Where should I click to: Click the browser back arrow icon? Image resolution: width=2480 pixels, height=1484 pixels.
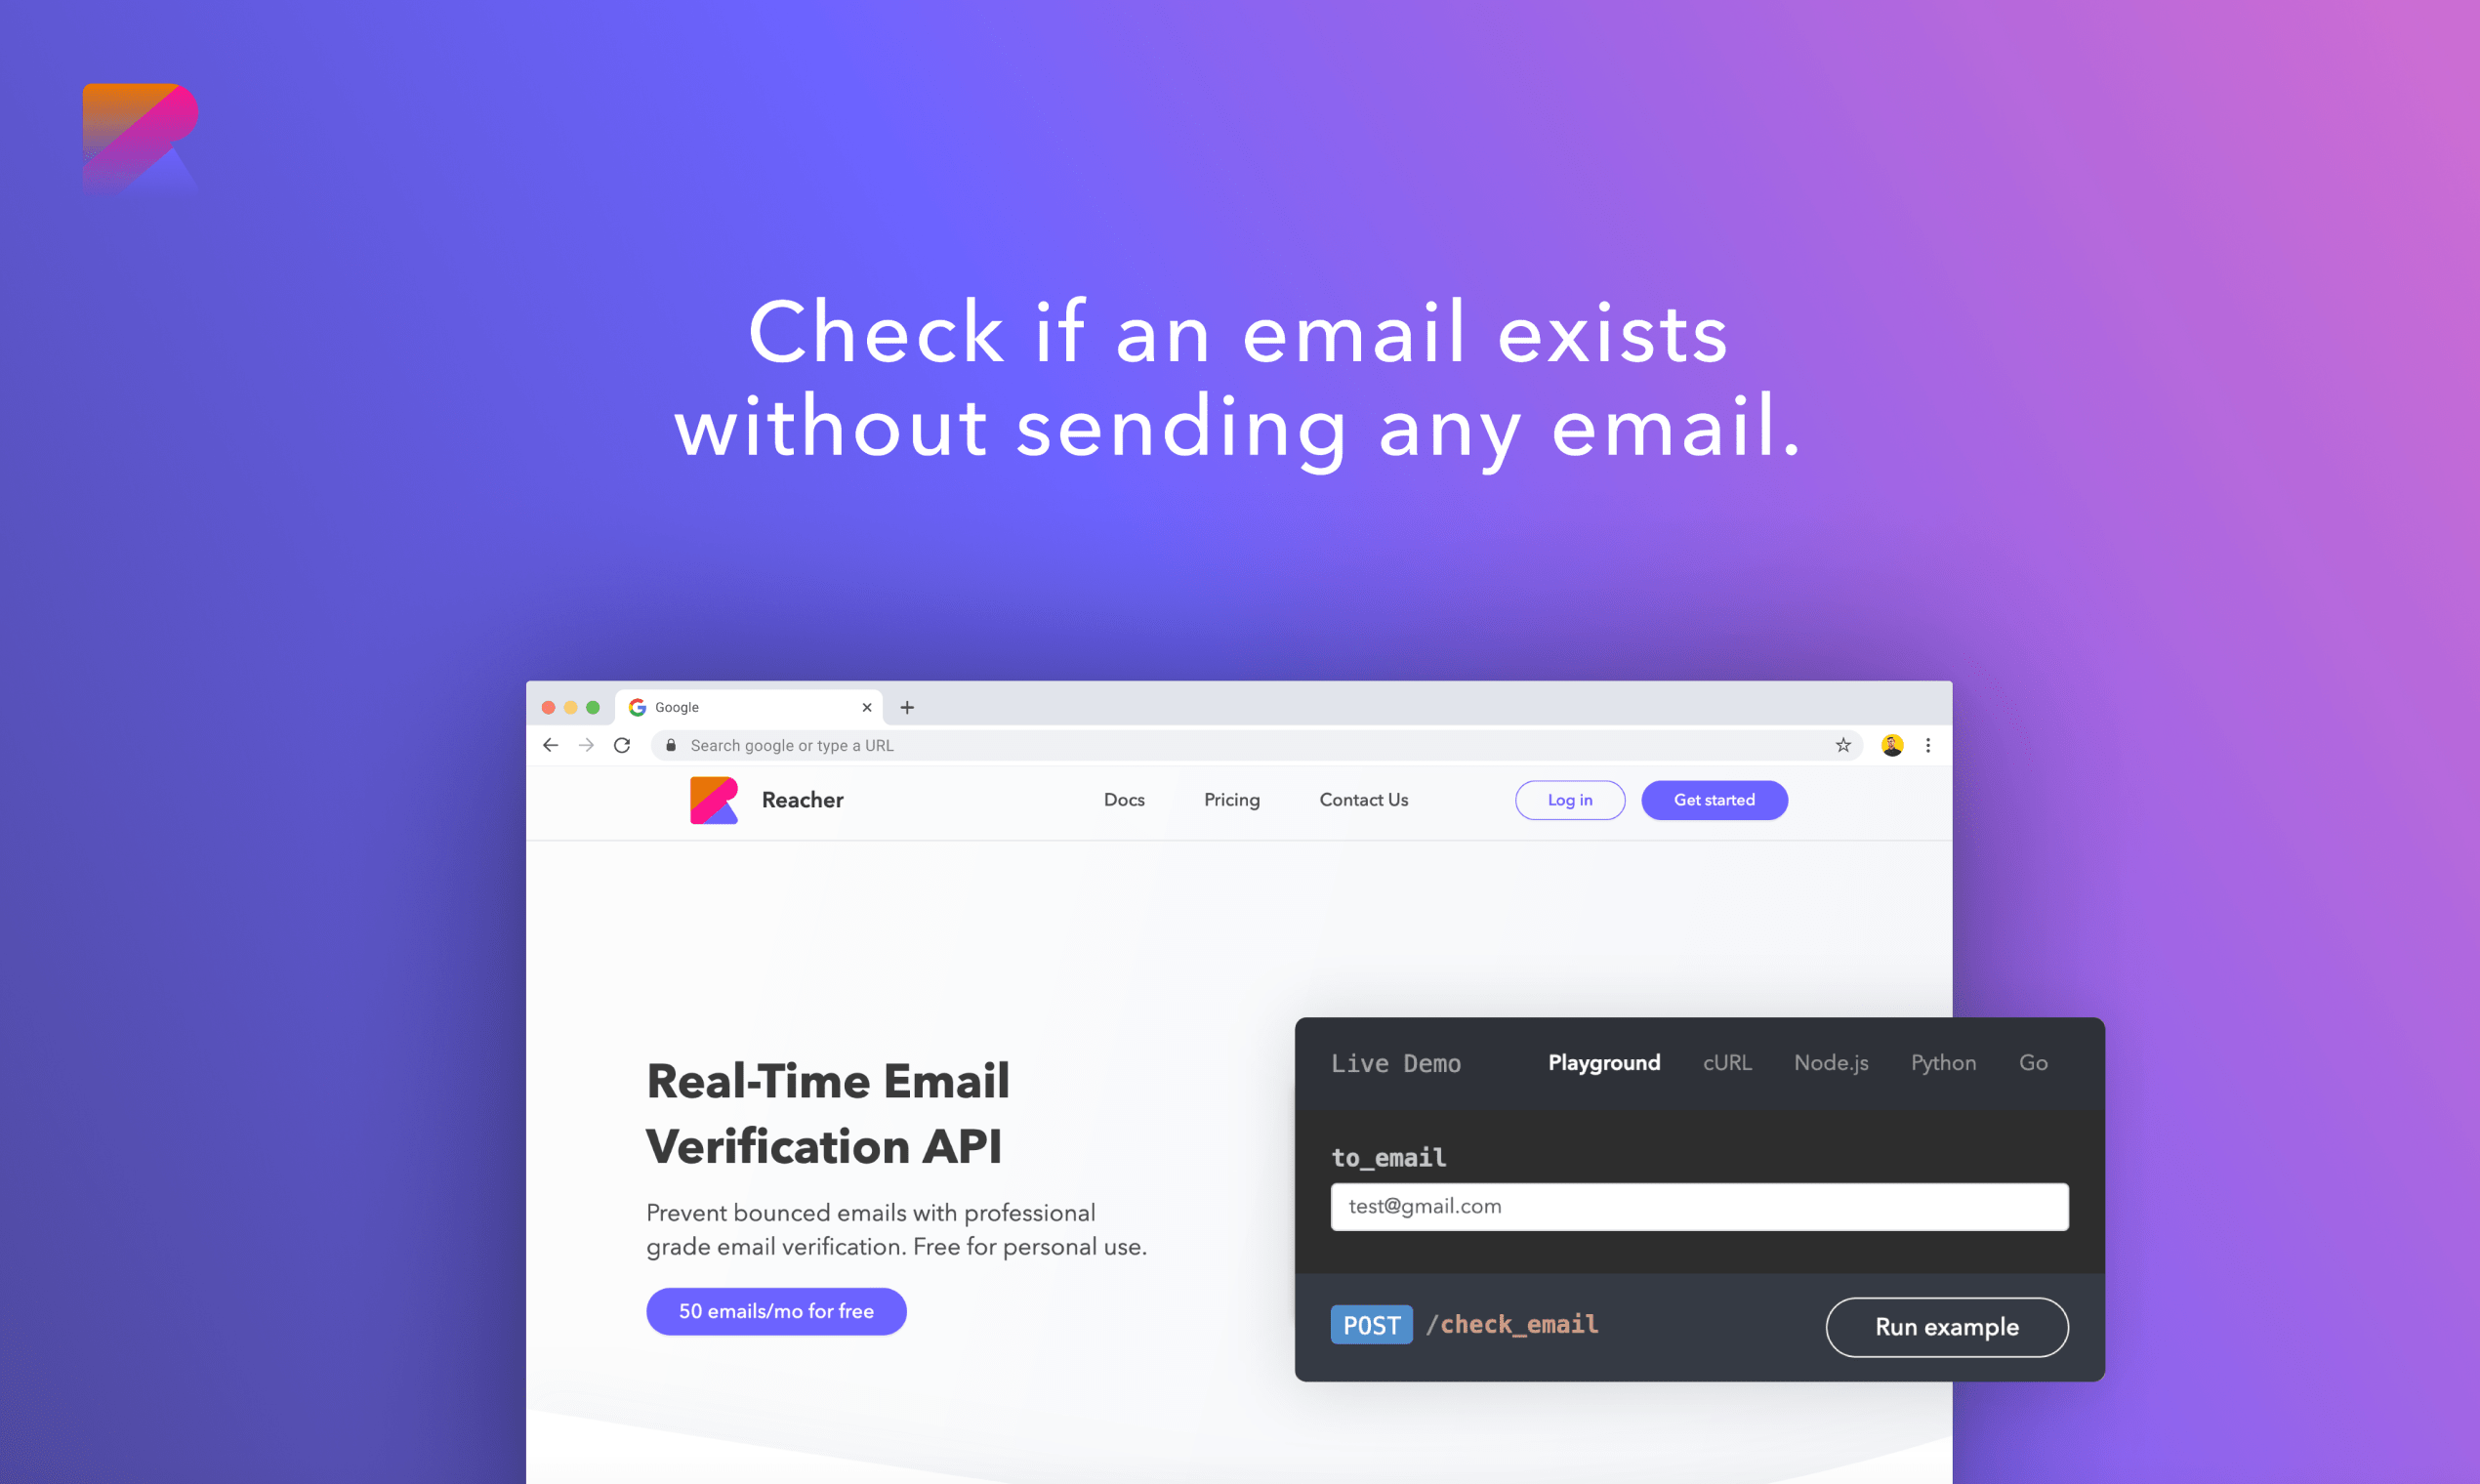point(553,744)
